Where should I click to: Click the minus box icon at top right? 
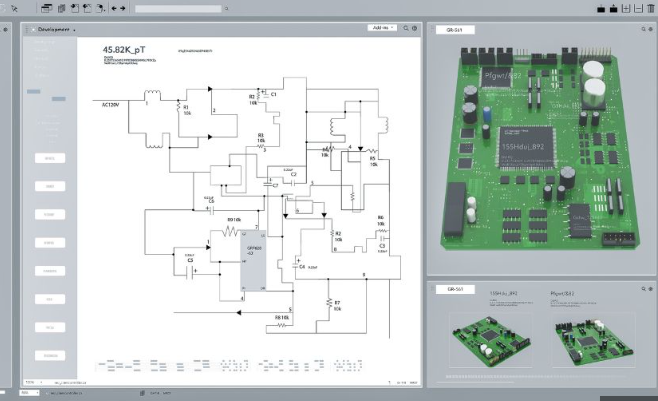tap(638, 8)
